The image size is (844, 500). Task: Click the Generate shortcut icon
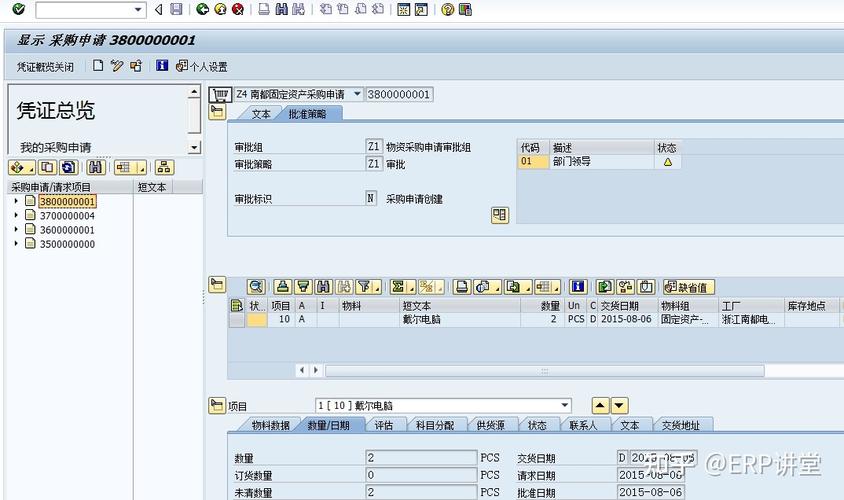pos(421,9)
